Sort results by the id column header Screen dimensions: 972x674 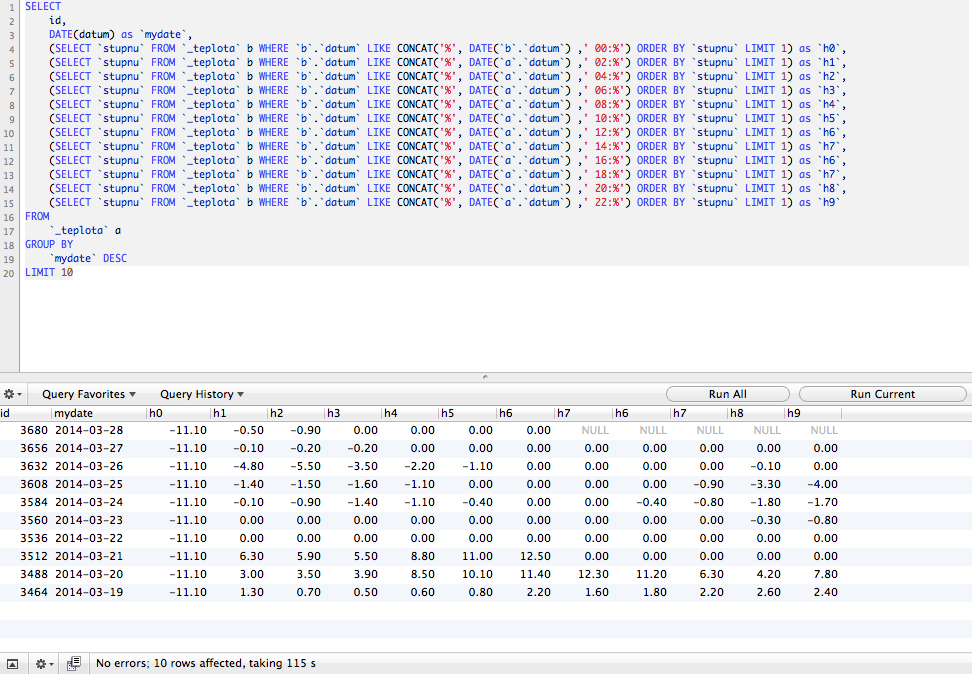25,413
